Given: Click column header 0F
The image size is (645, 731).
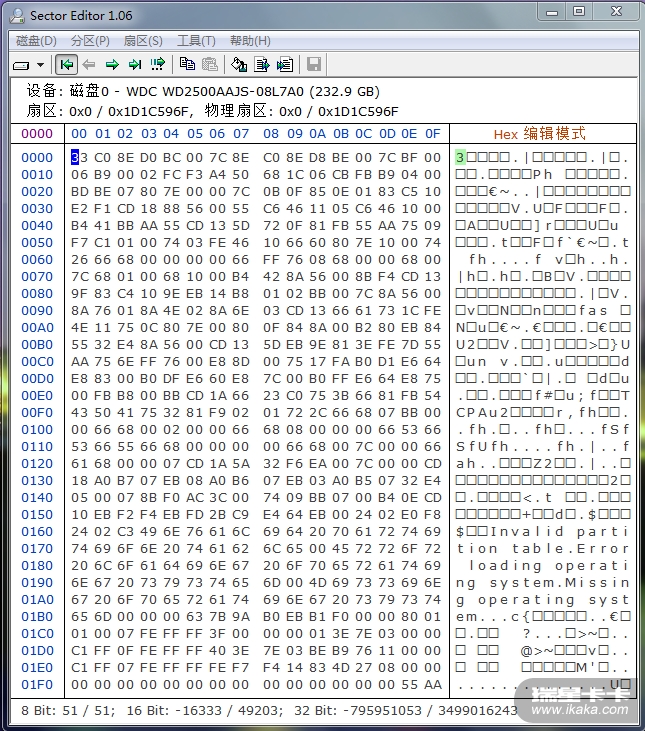Looking at the screenshot, I should pyautogui.click(x=432, y=134).
